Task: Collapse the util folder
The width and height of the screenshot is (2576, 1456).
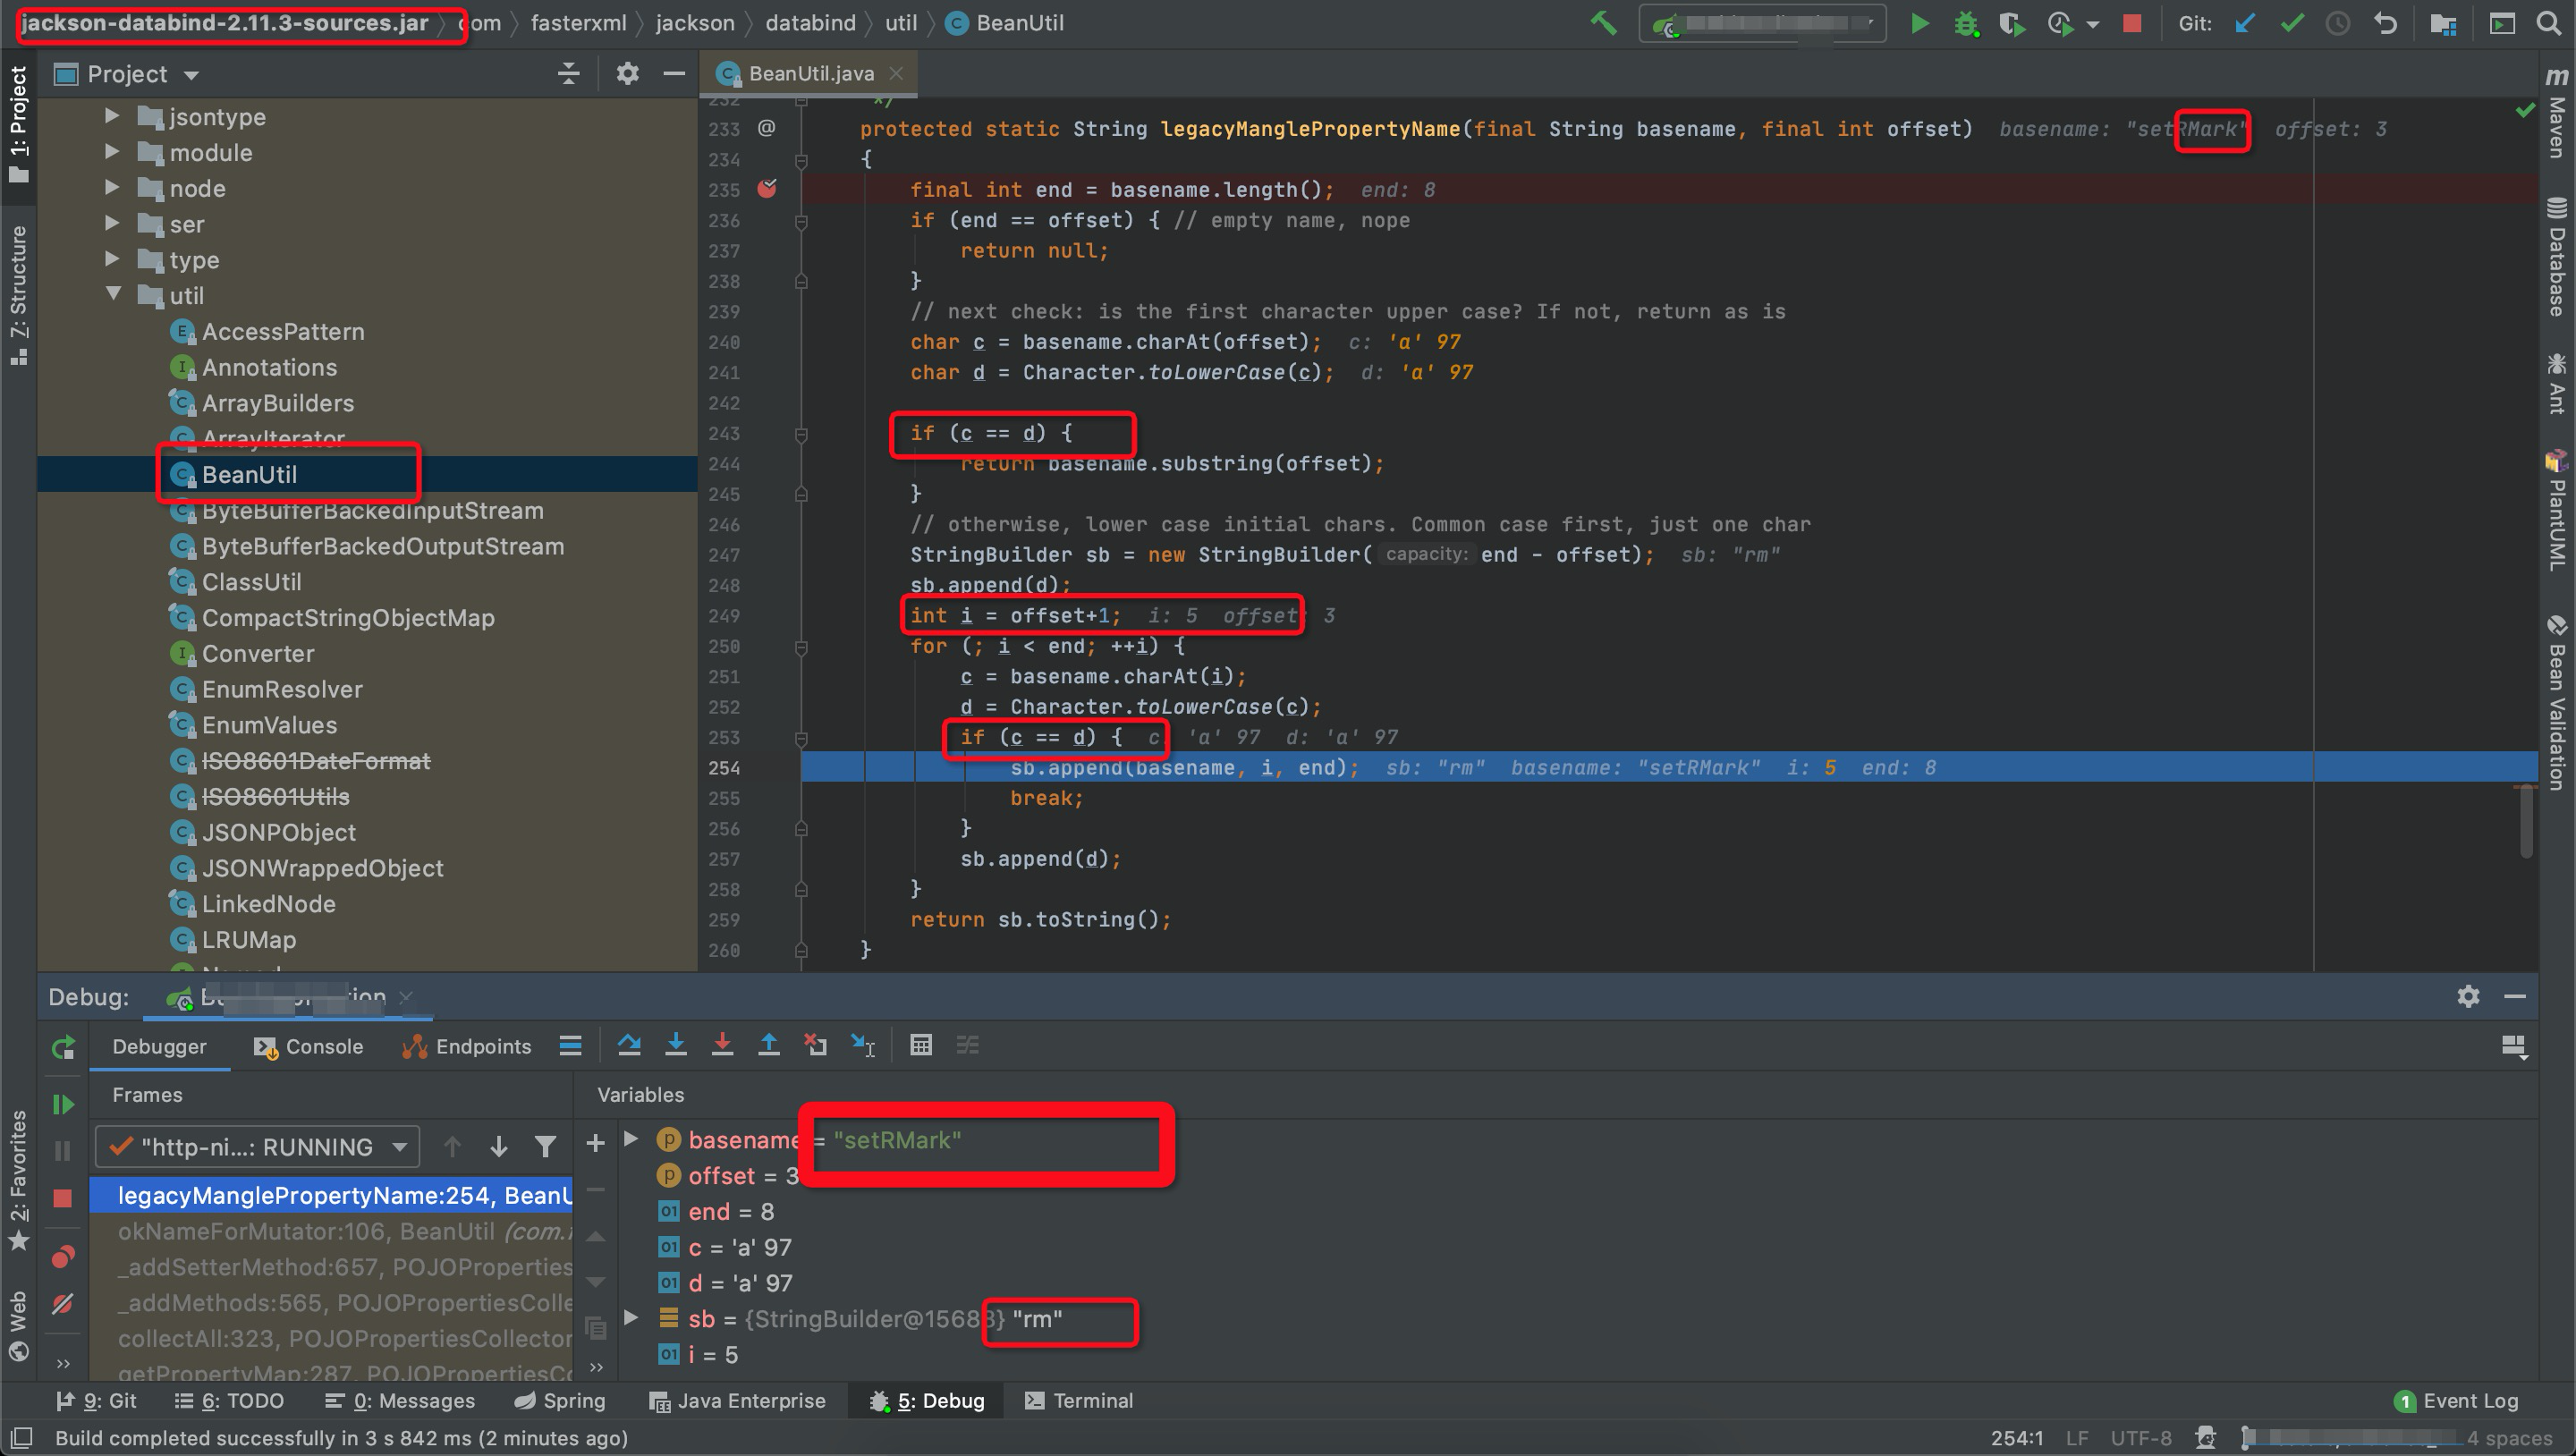Action: pyautogui.click(x=113, y=295)
